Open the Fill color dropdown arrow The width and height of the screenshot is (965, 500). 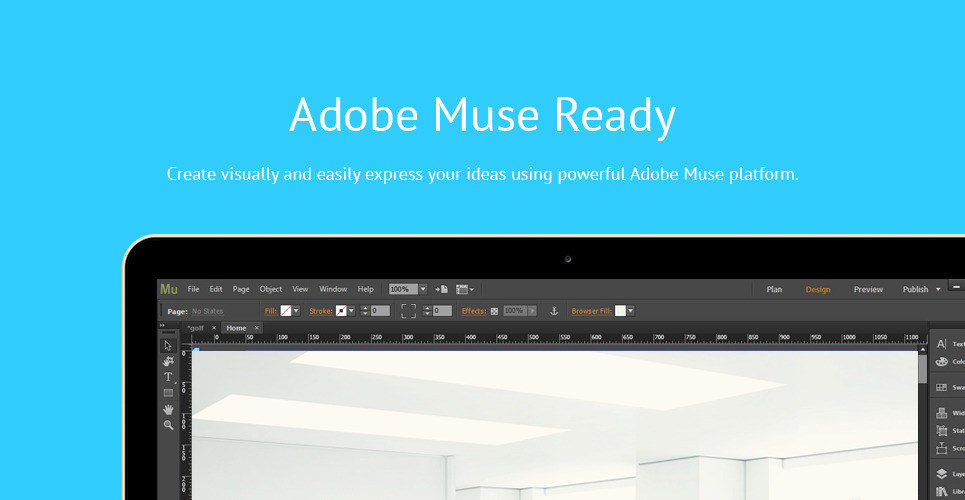[296, 311]
